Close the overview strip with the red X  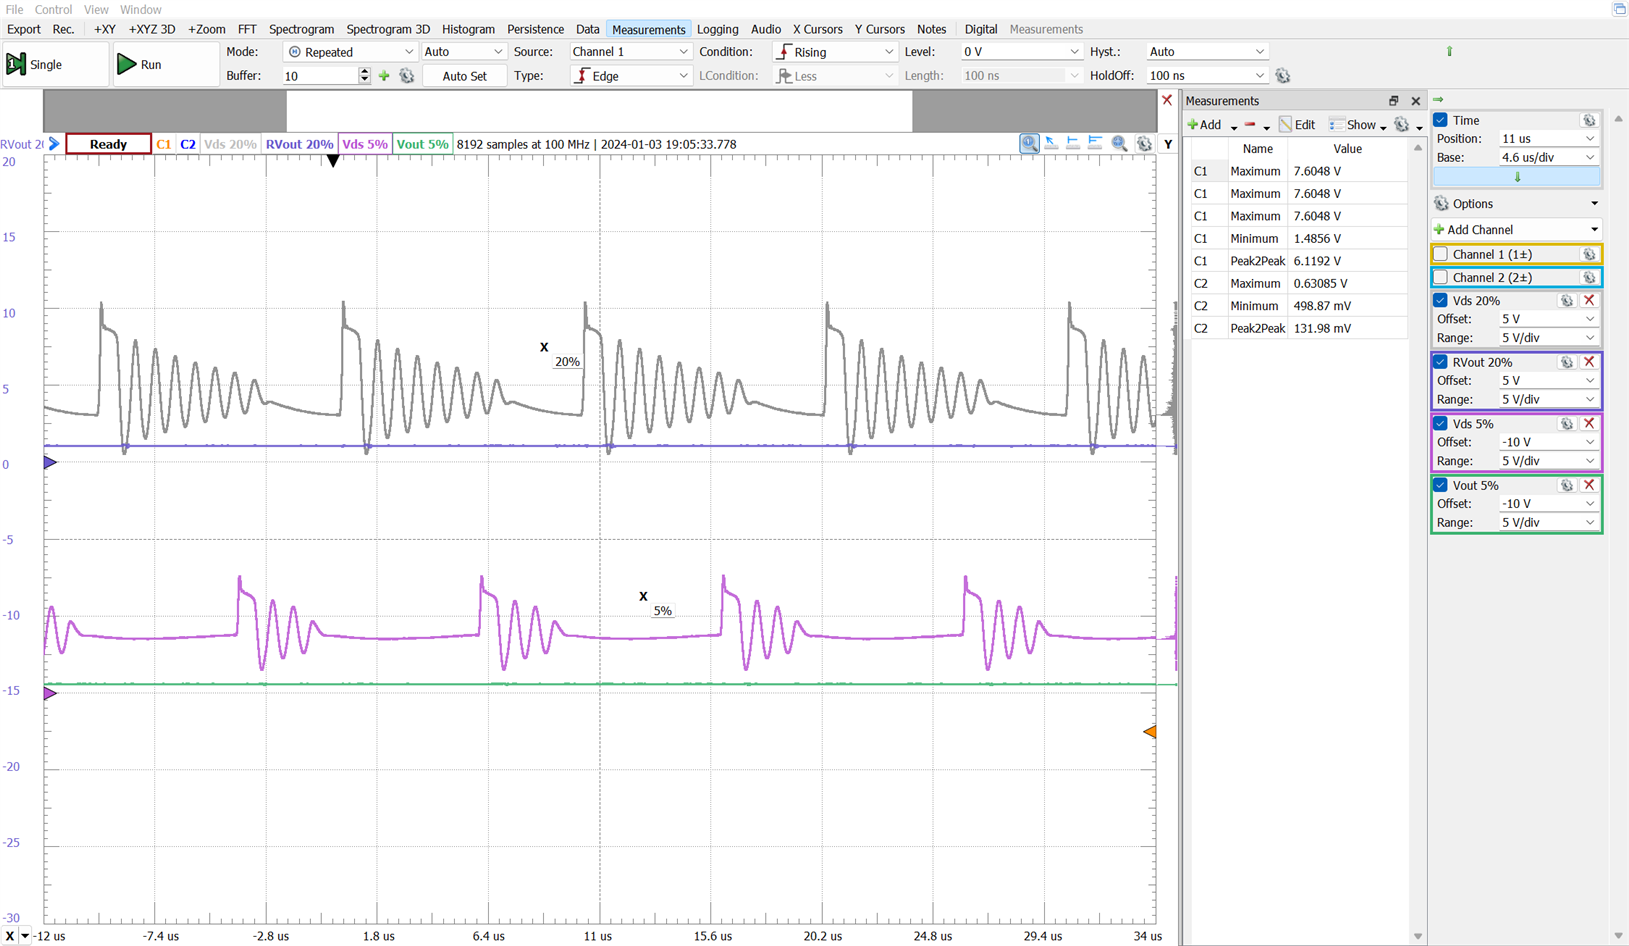(x=1167, y=100)
